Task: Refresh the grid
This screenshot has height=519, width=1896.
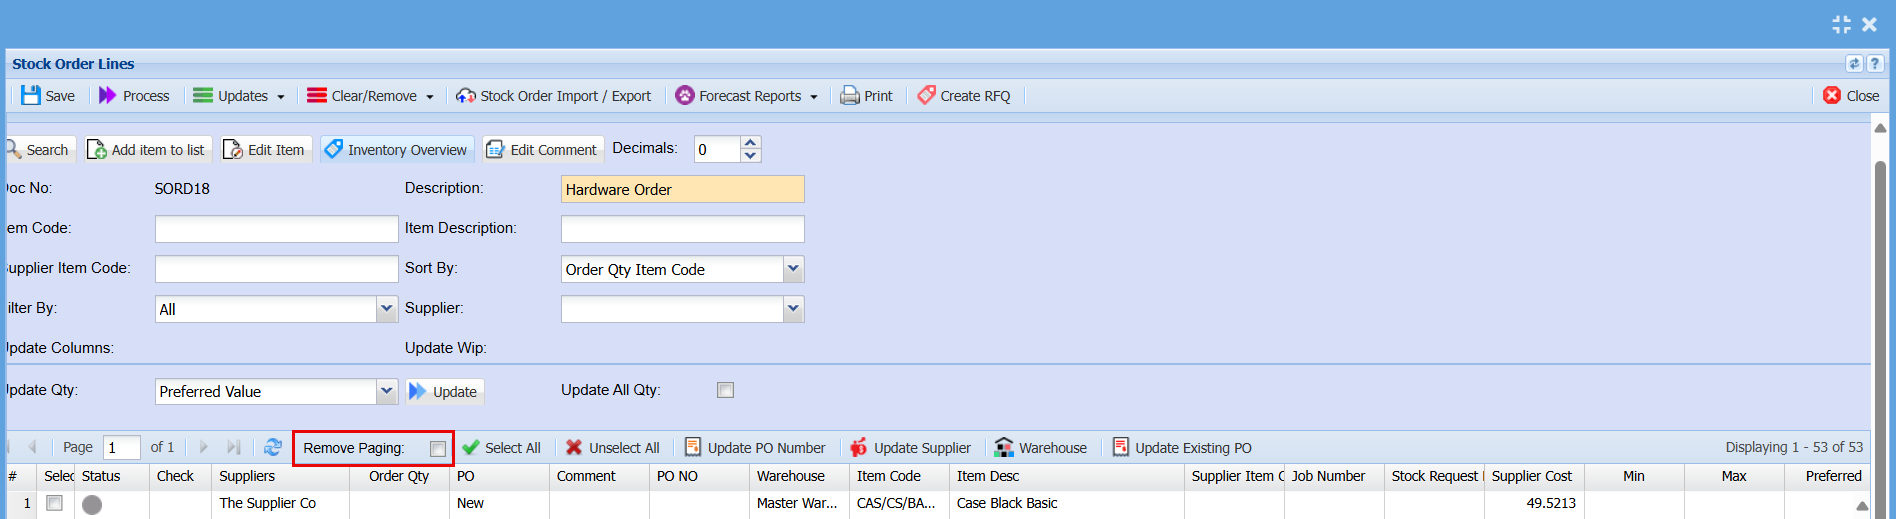Action: coord(273,448)
